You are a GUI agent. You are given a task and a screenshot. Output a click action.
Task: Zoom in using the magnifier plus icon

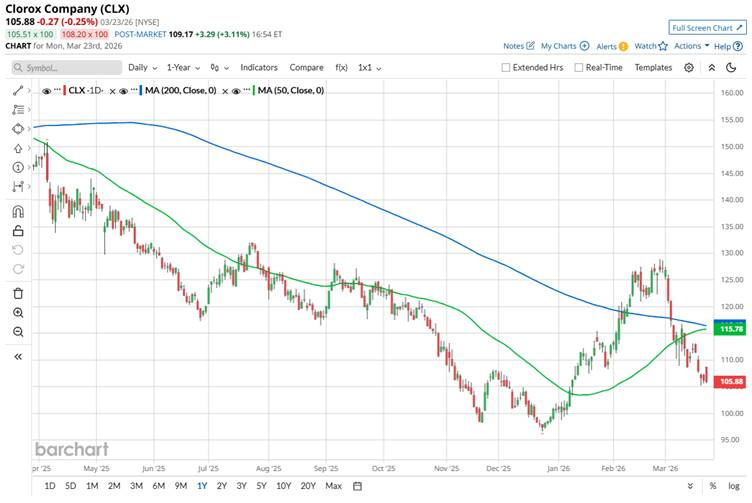pyautogui.click(x=18, y=312)
